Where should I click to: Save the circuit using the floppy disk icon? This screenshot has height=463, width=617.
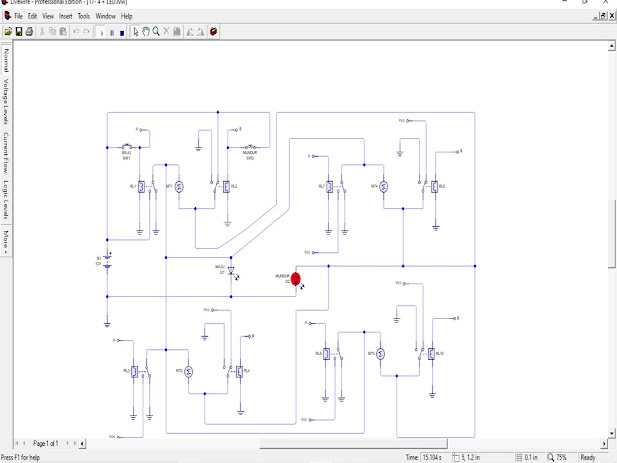tap(18, 31)
